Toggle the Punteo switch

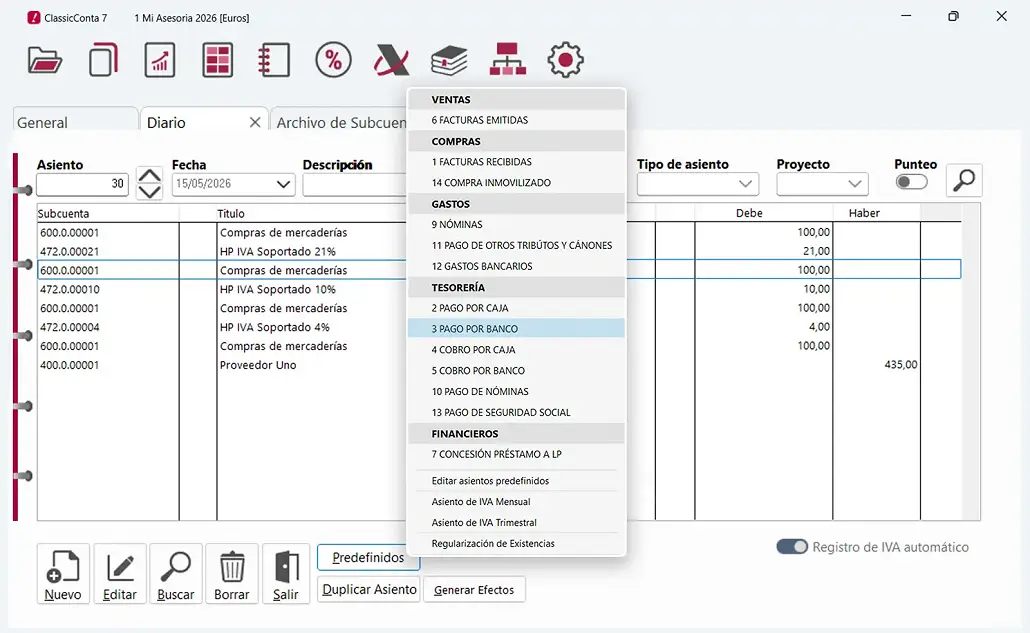pos(911,182)
